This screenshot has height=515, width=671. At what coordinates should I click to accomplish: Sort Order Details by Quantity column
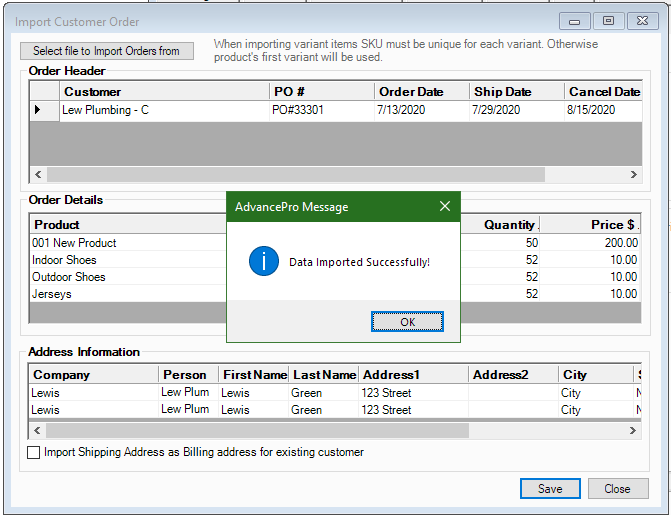pyautogui.click(x=509, y=225)
